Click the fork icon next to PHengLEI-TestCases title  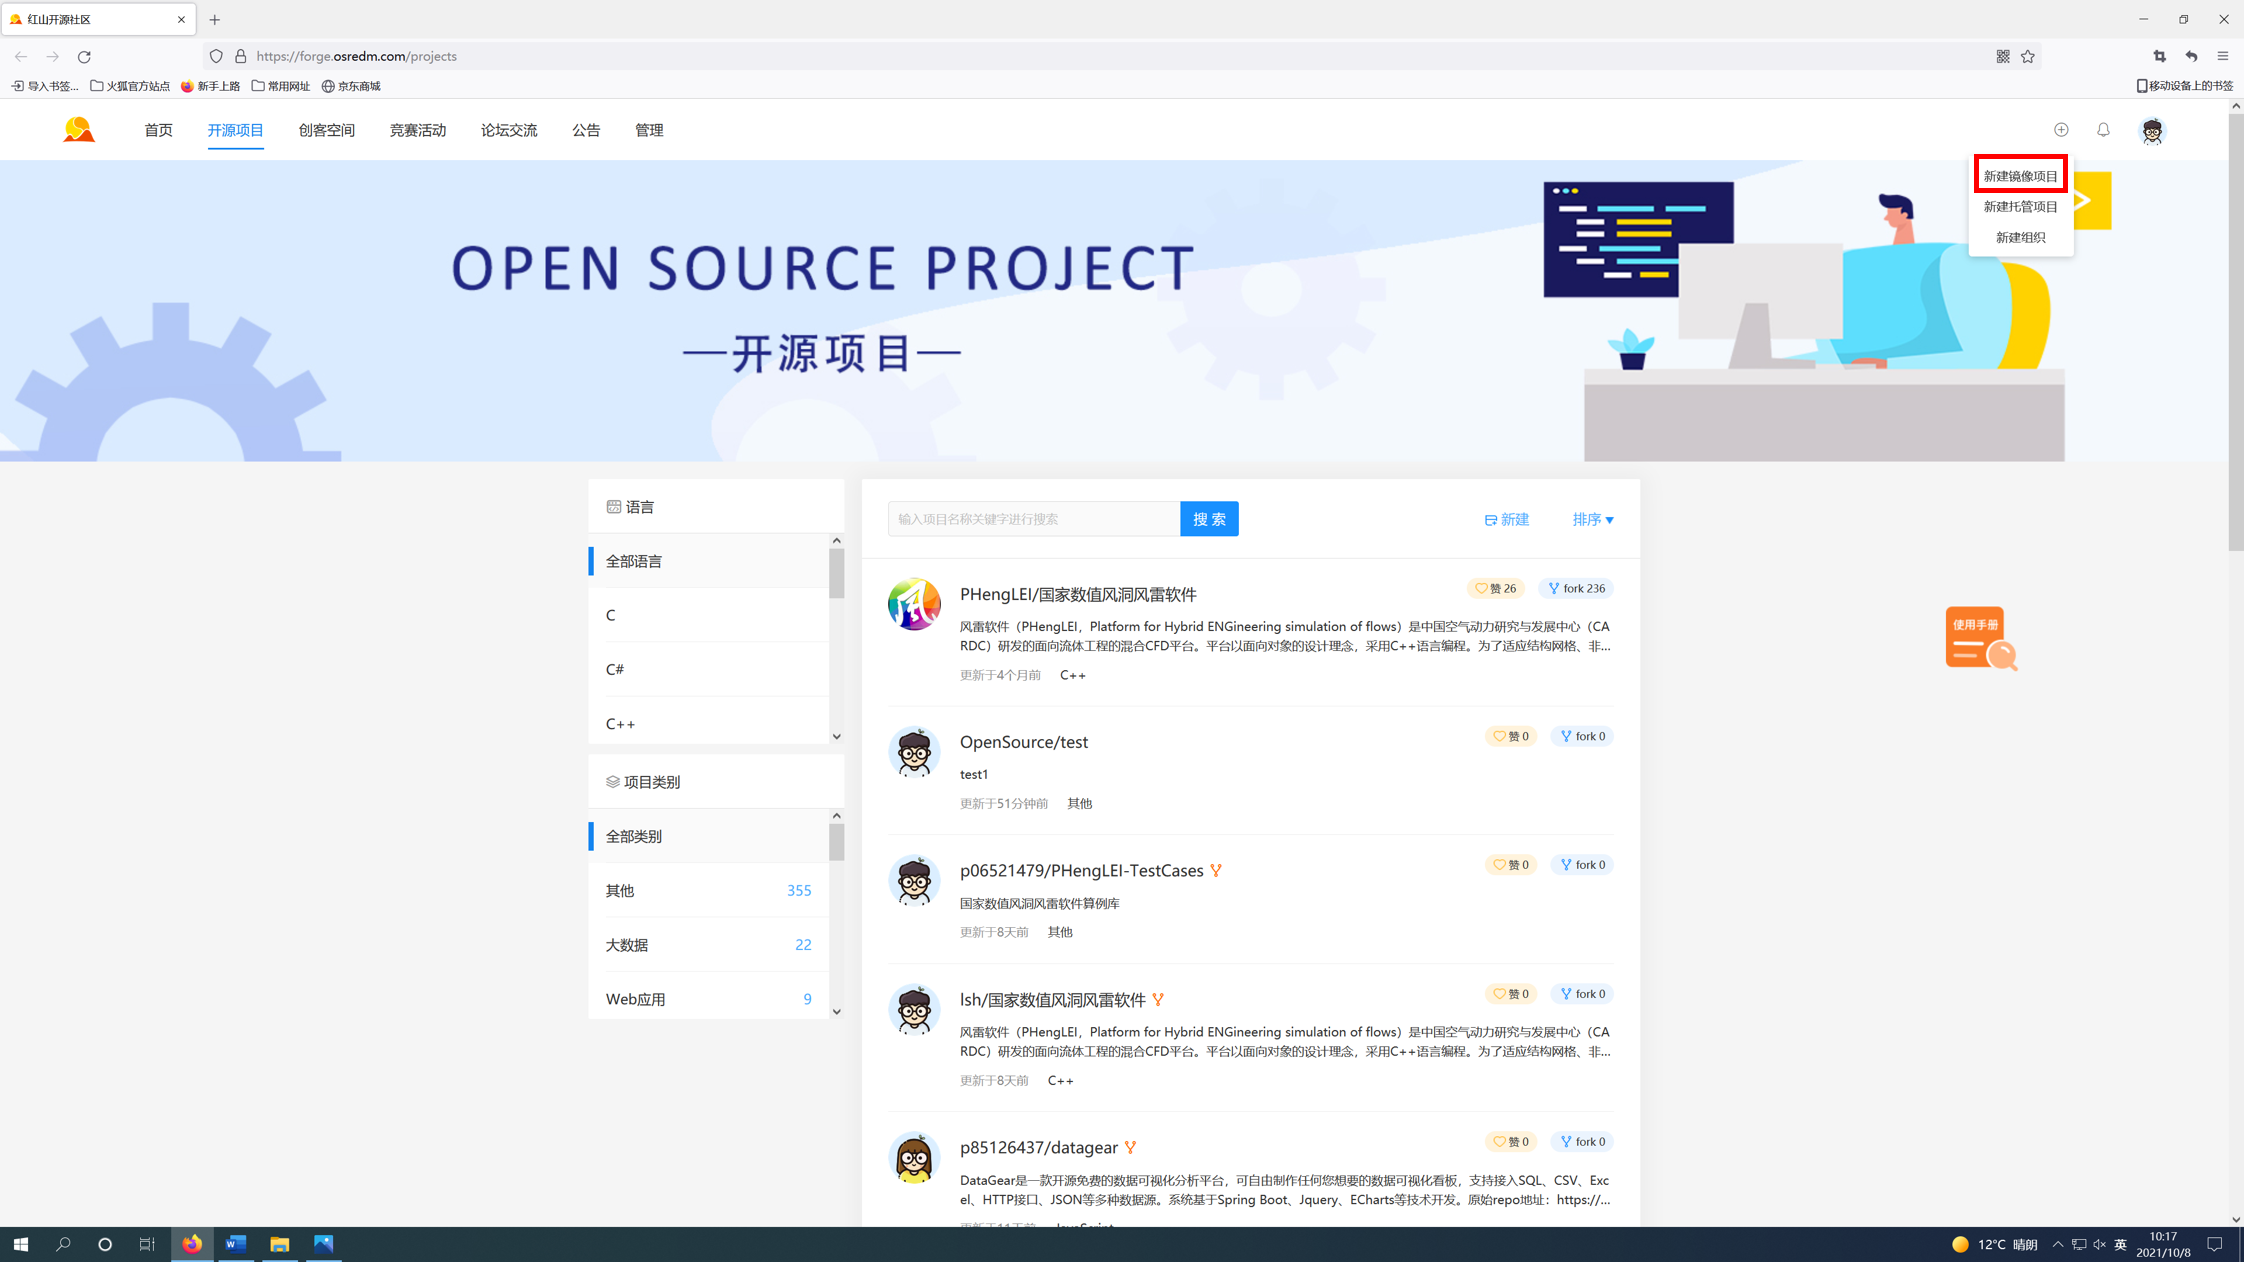1216,872
